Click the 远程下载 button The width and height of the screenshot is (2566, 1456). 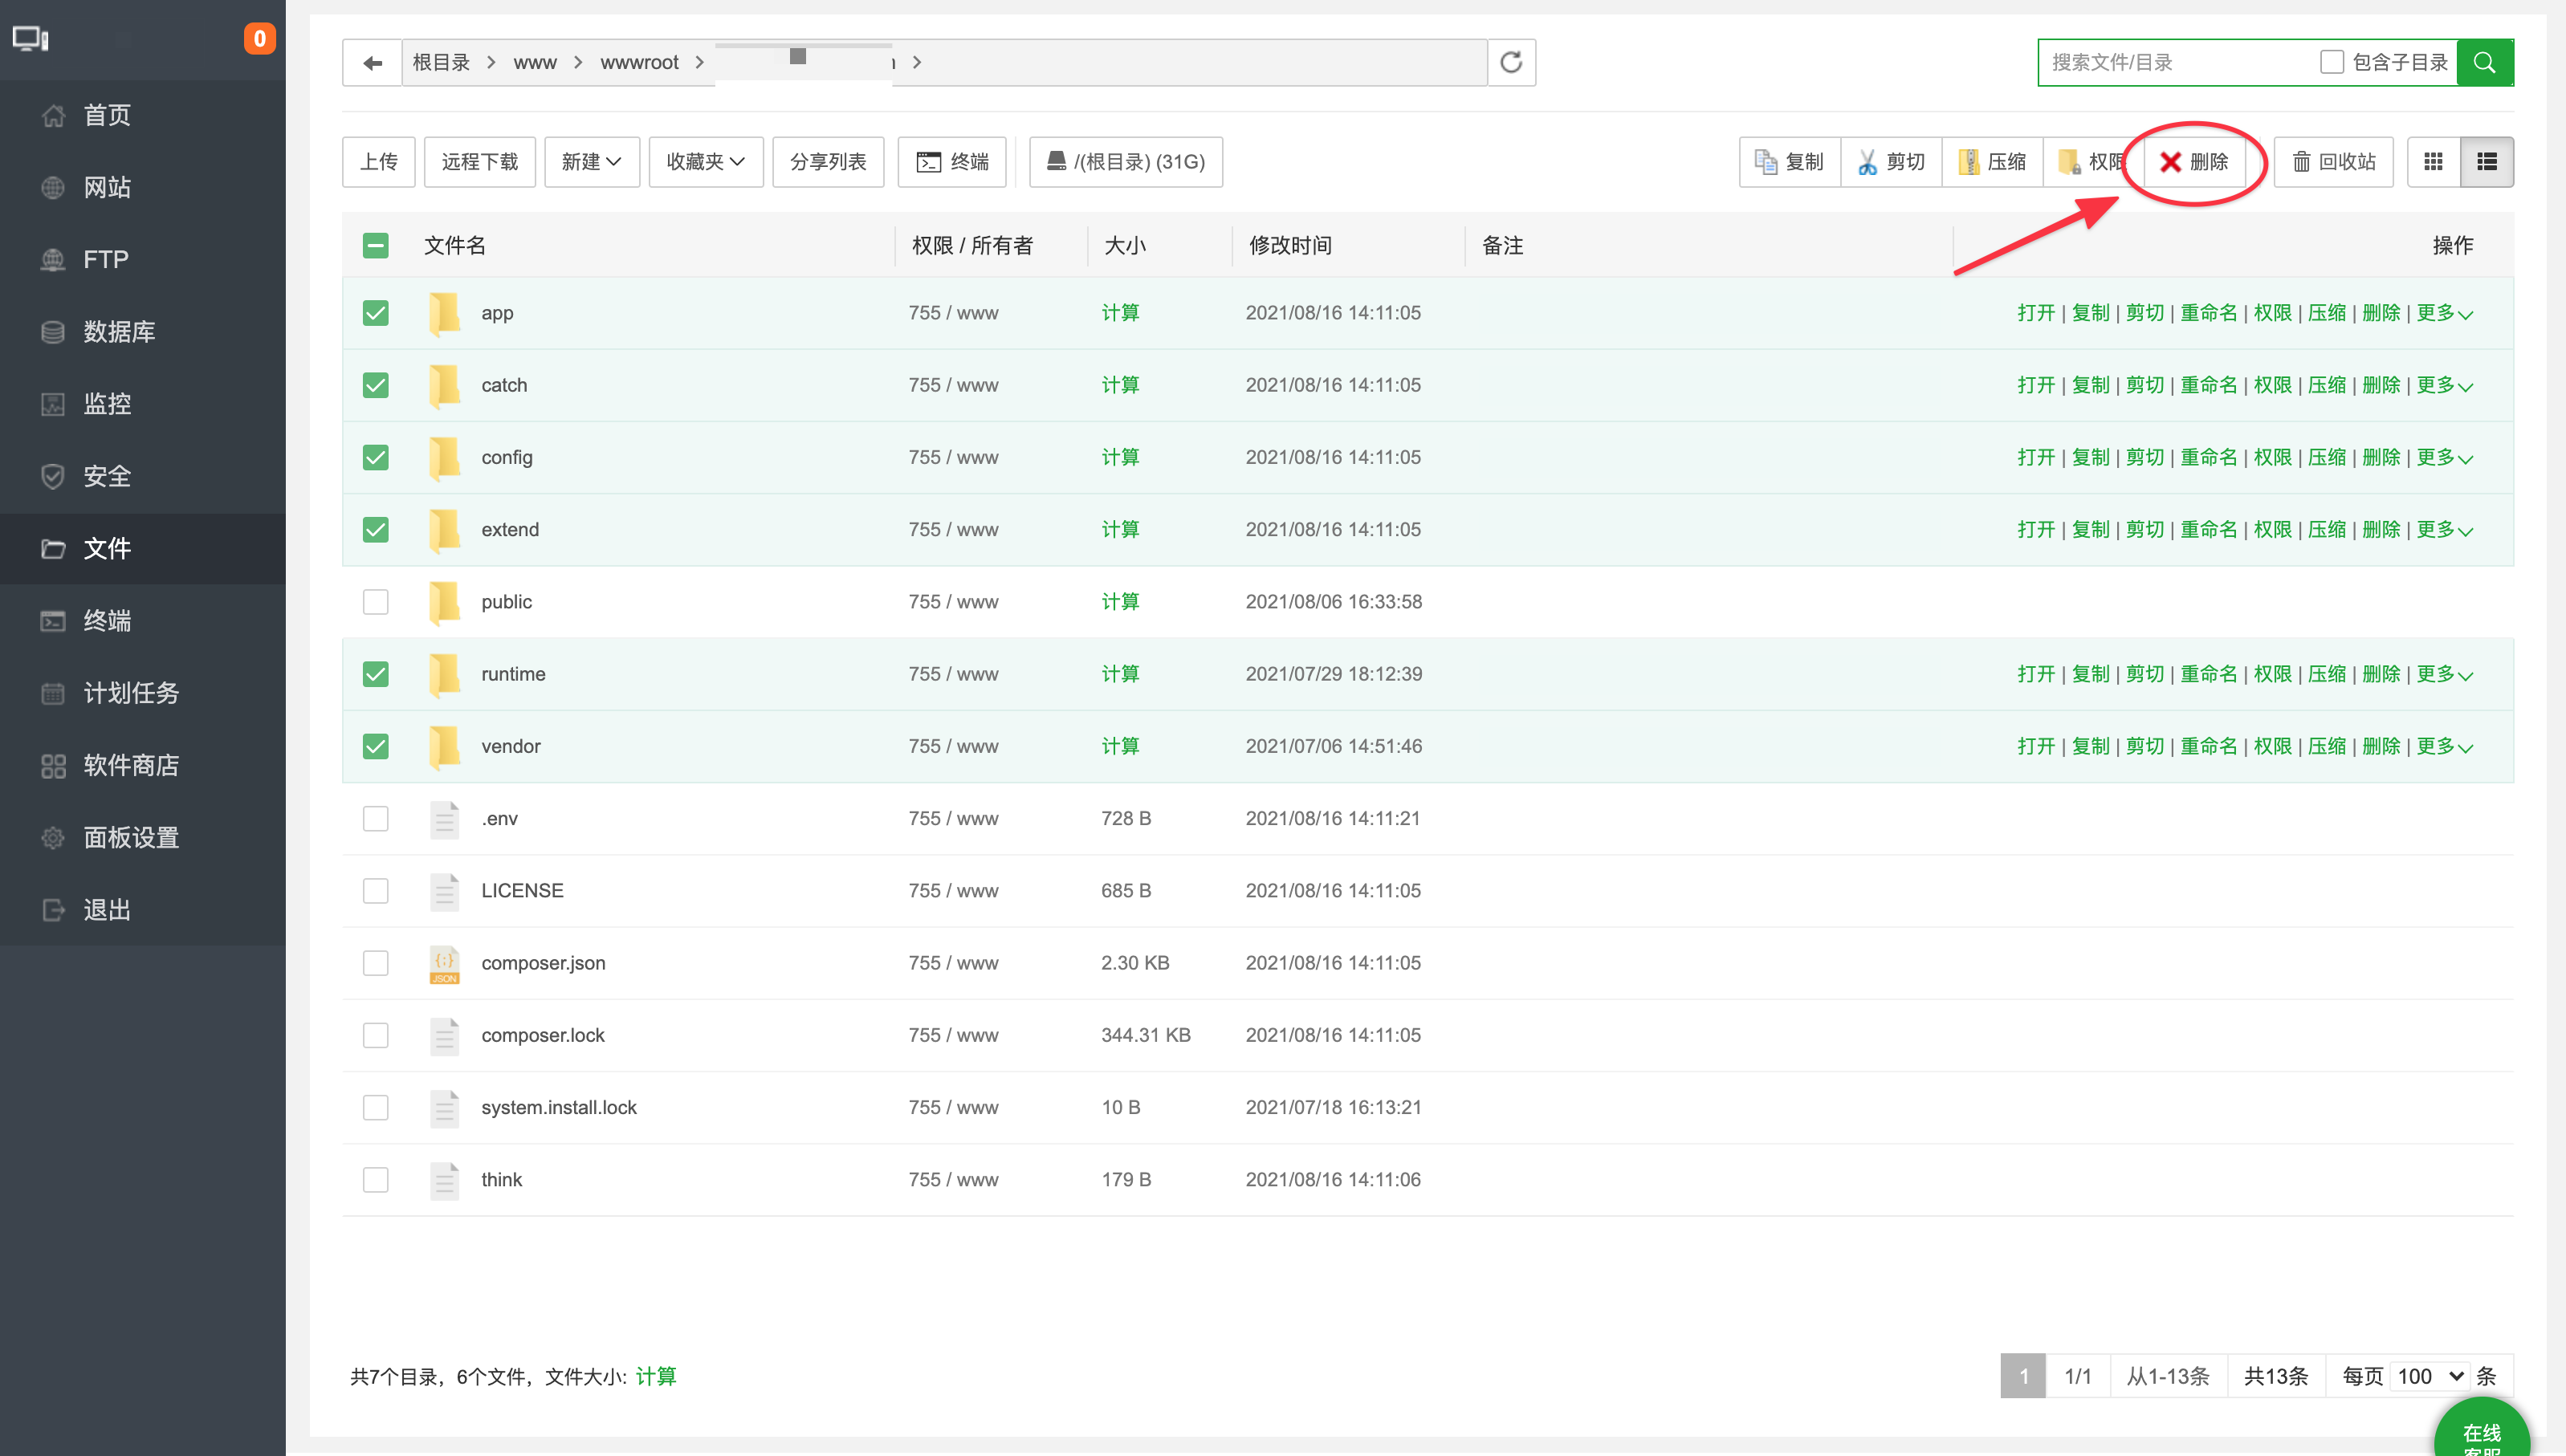click(x=480, y=161)
